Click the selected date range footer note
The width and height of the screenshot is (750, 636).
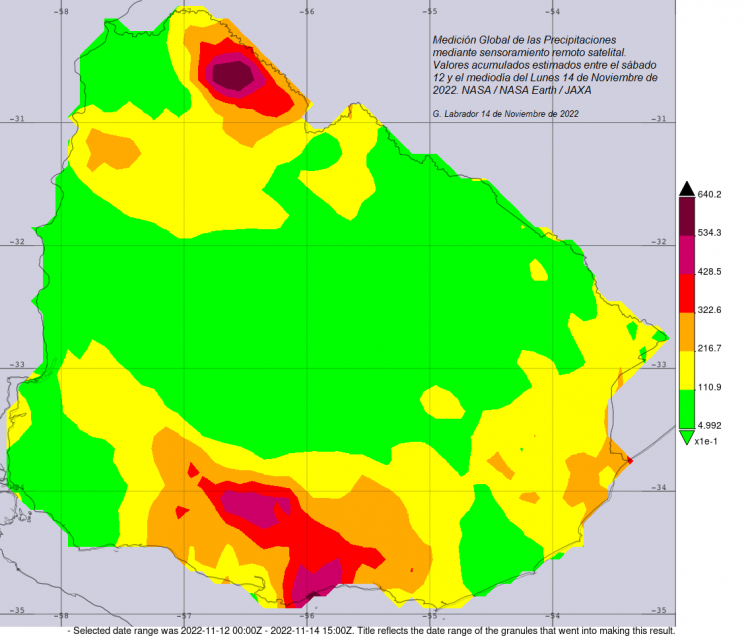[370, 630]
